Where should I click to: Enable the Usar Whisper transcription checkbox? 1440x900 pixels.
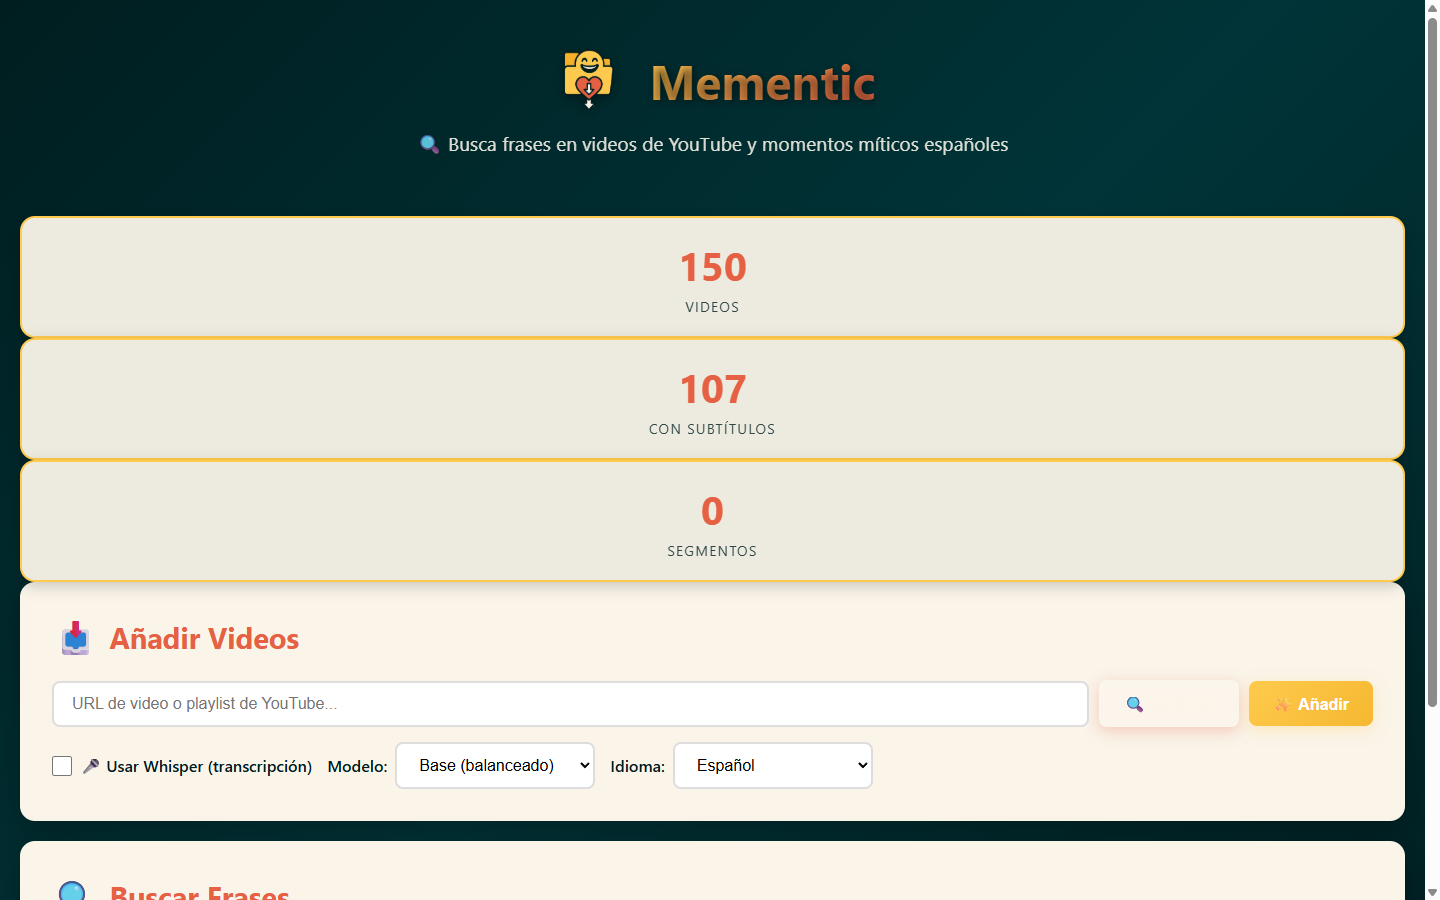pyautogui.click(x=62, y=766)
